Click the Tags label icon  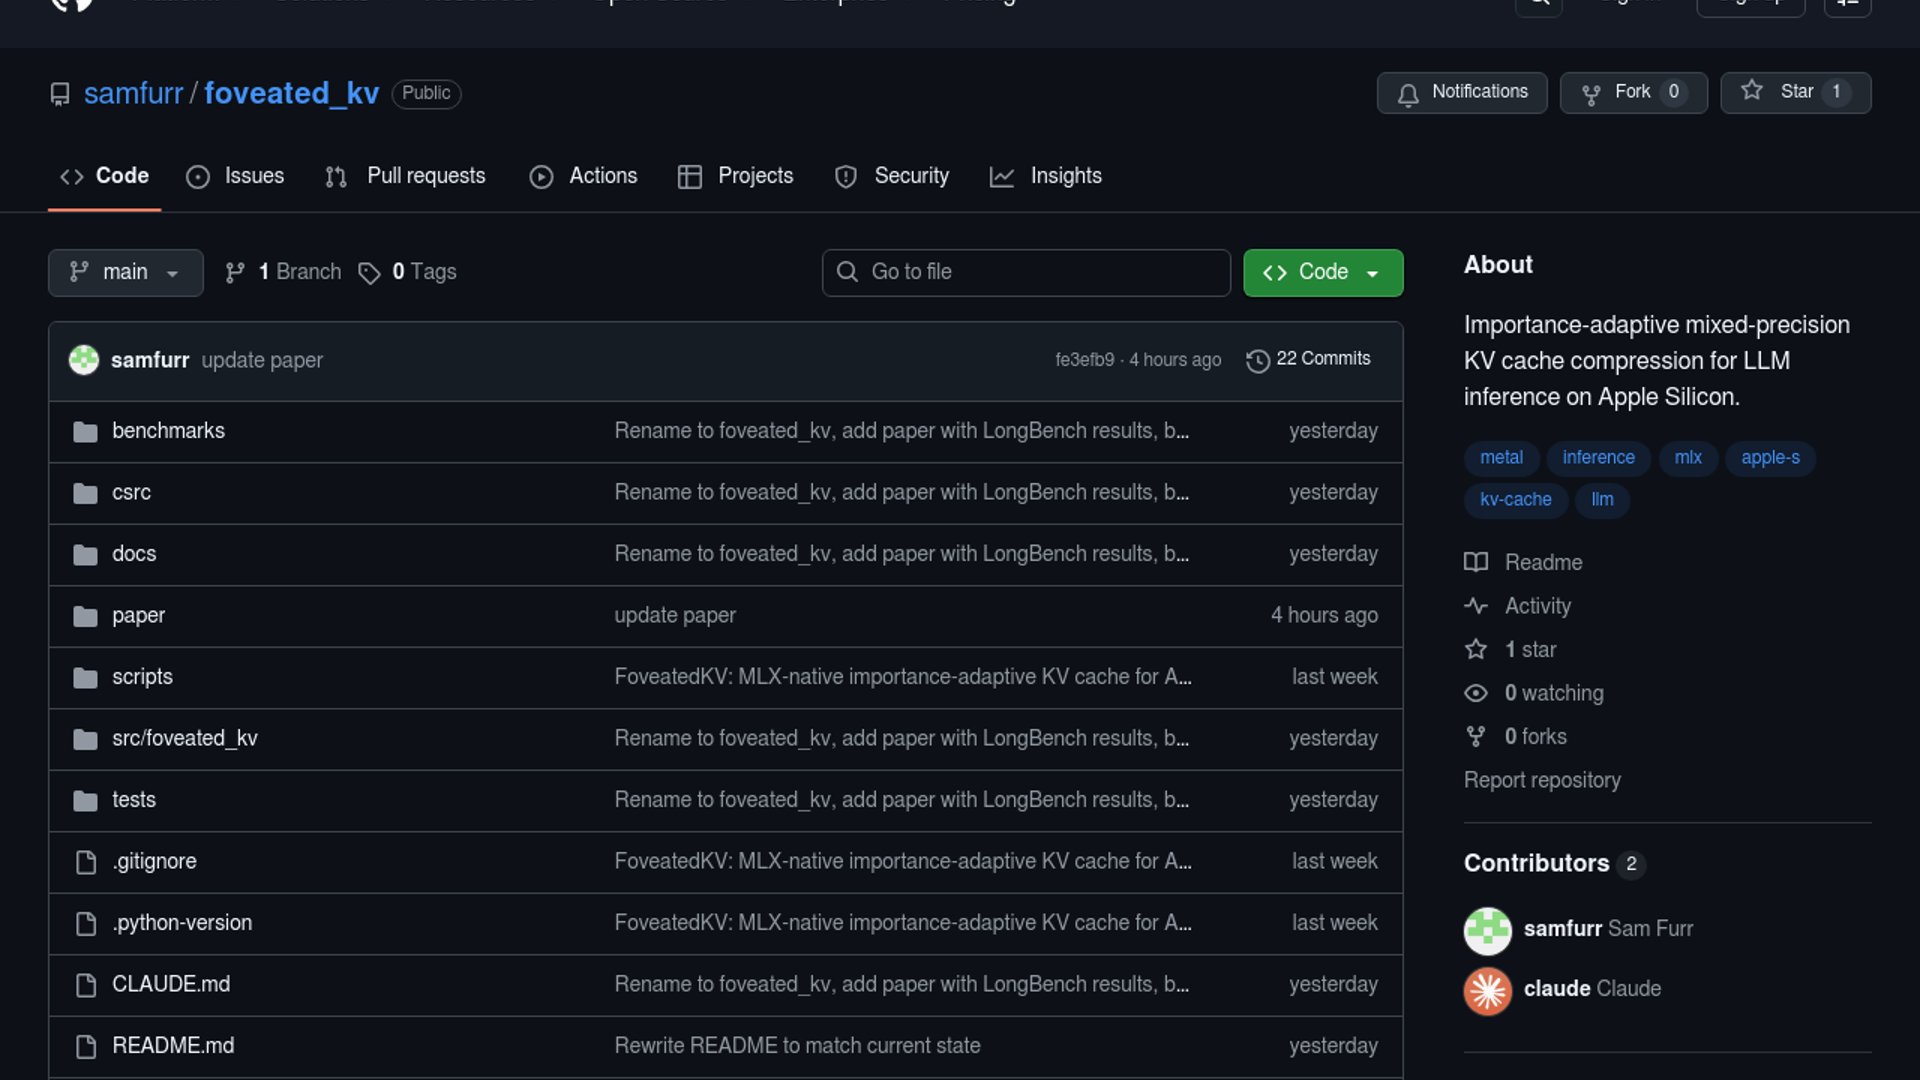[369, 273]
